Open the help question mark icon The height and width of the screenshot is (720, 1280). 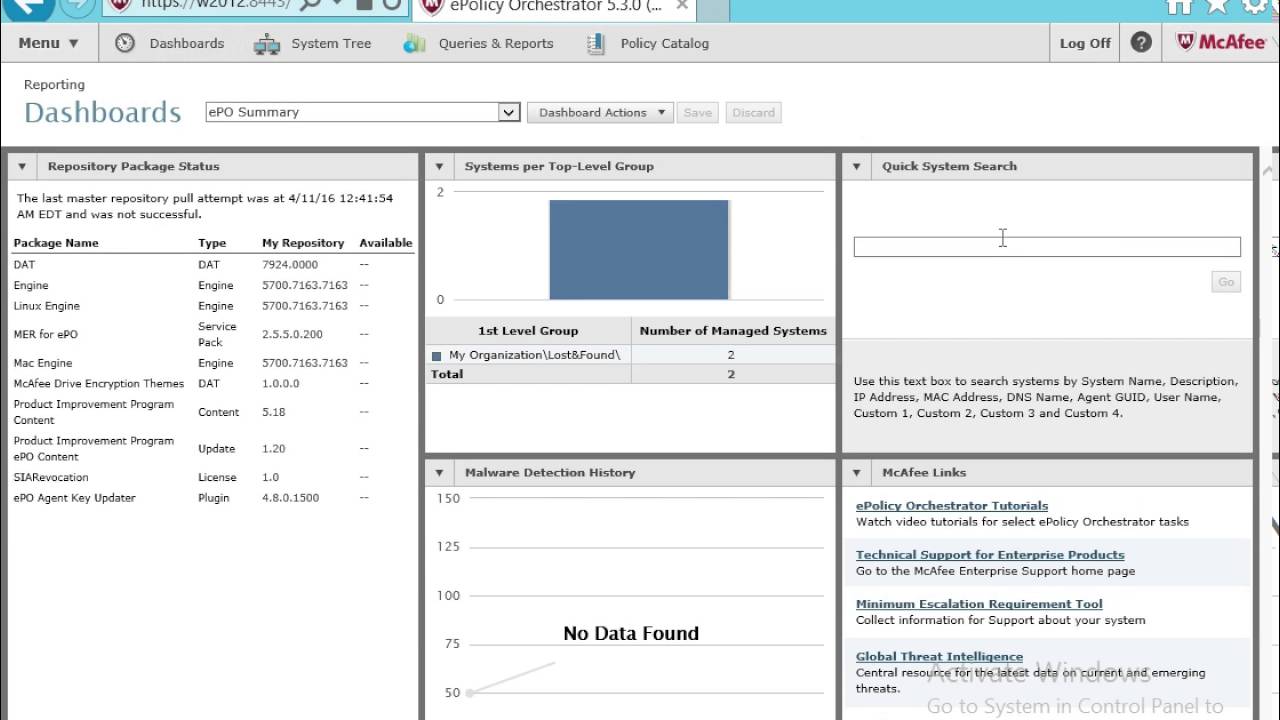1141,43
